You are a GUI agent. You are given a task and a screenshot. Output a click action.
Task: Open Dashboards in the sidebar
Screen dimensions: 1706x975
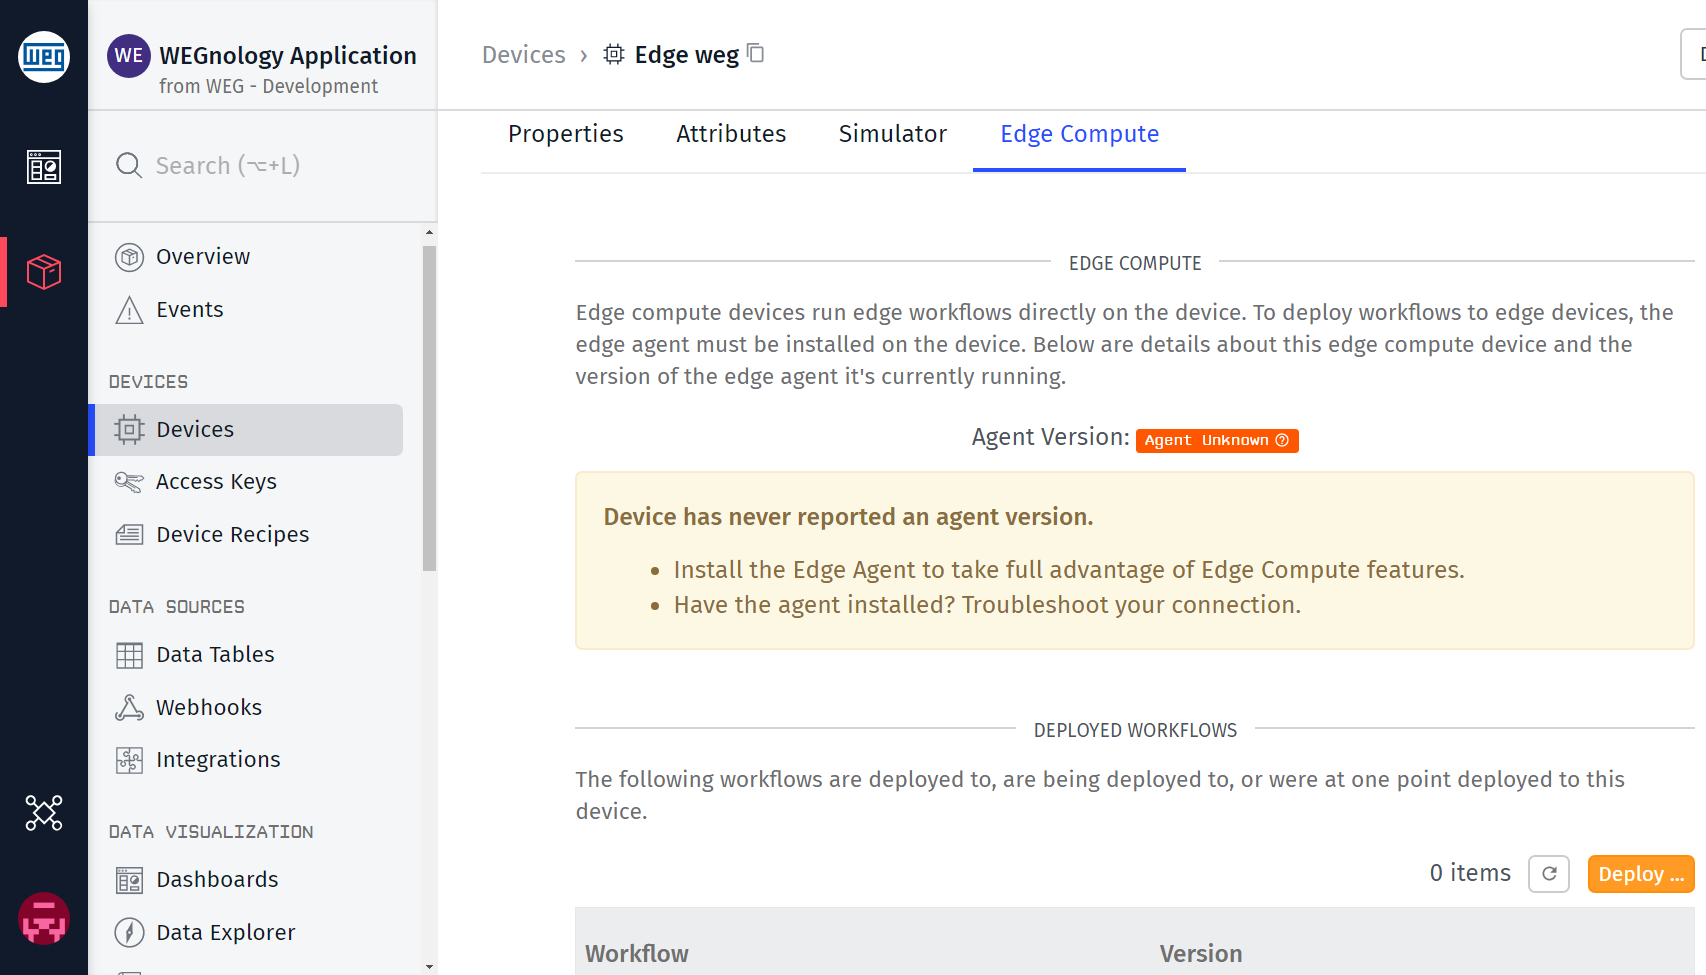[246, 880]
